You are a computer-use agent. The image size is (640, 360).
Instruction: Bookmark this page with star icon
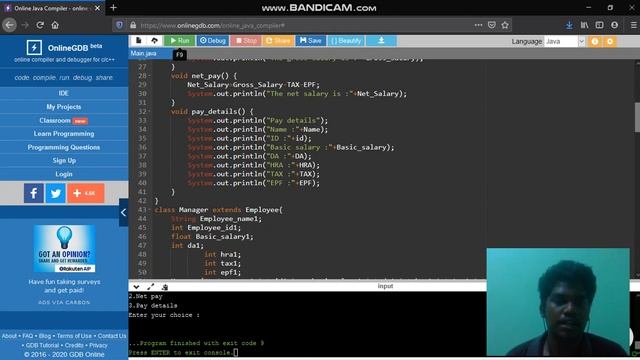coord(505,25)
